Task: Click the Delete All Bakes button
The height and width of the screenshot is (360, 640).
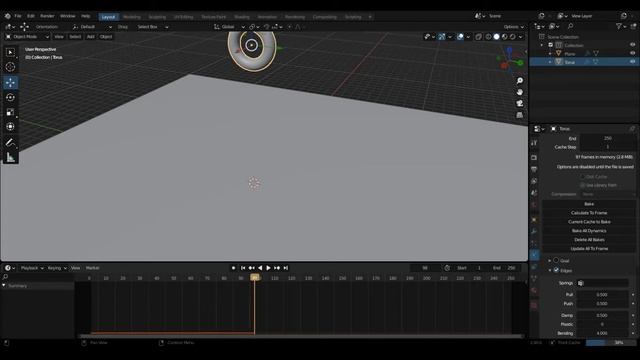Action: click(x=589, y=240)
